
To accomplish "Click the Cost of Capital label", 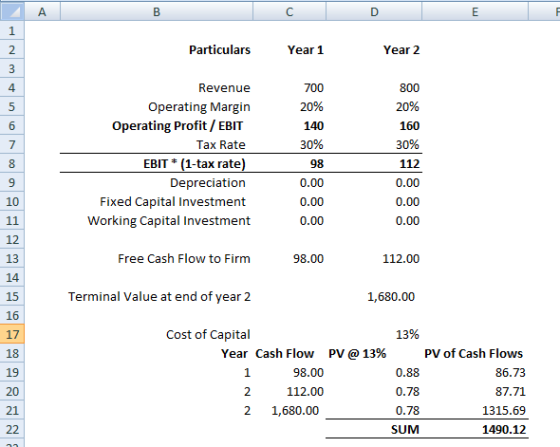I will point(208,335).
